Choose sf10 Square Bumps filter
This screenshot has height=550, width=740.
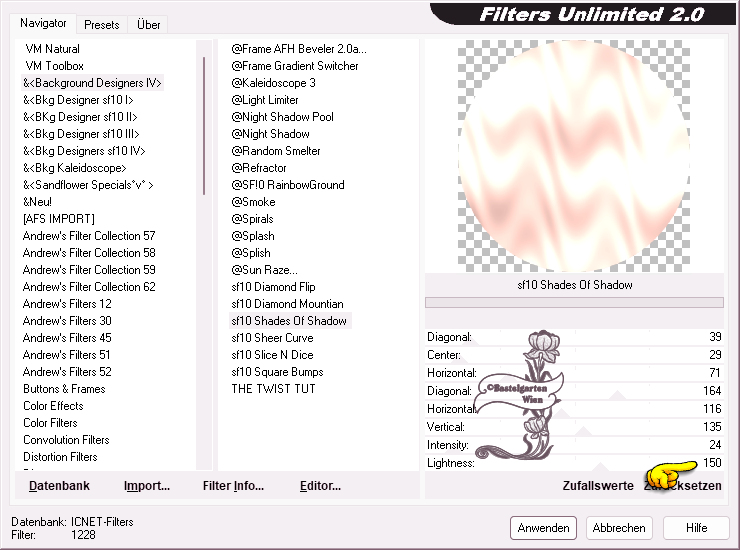click(278, 372)
